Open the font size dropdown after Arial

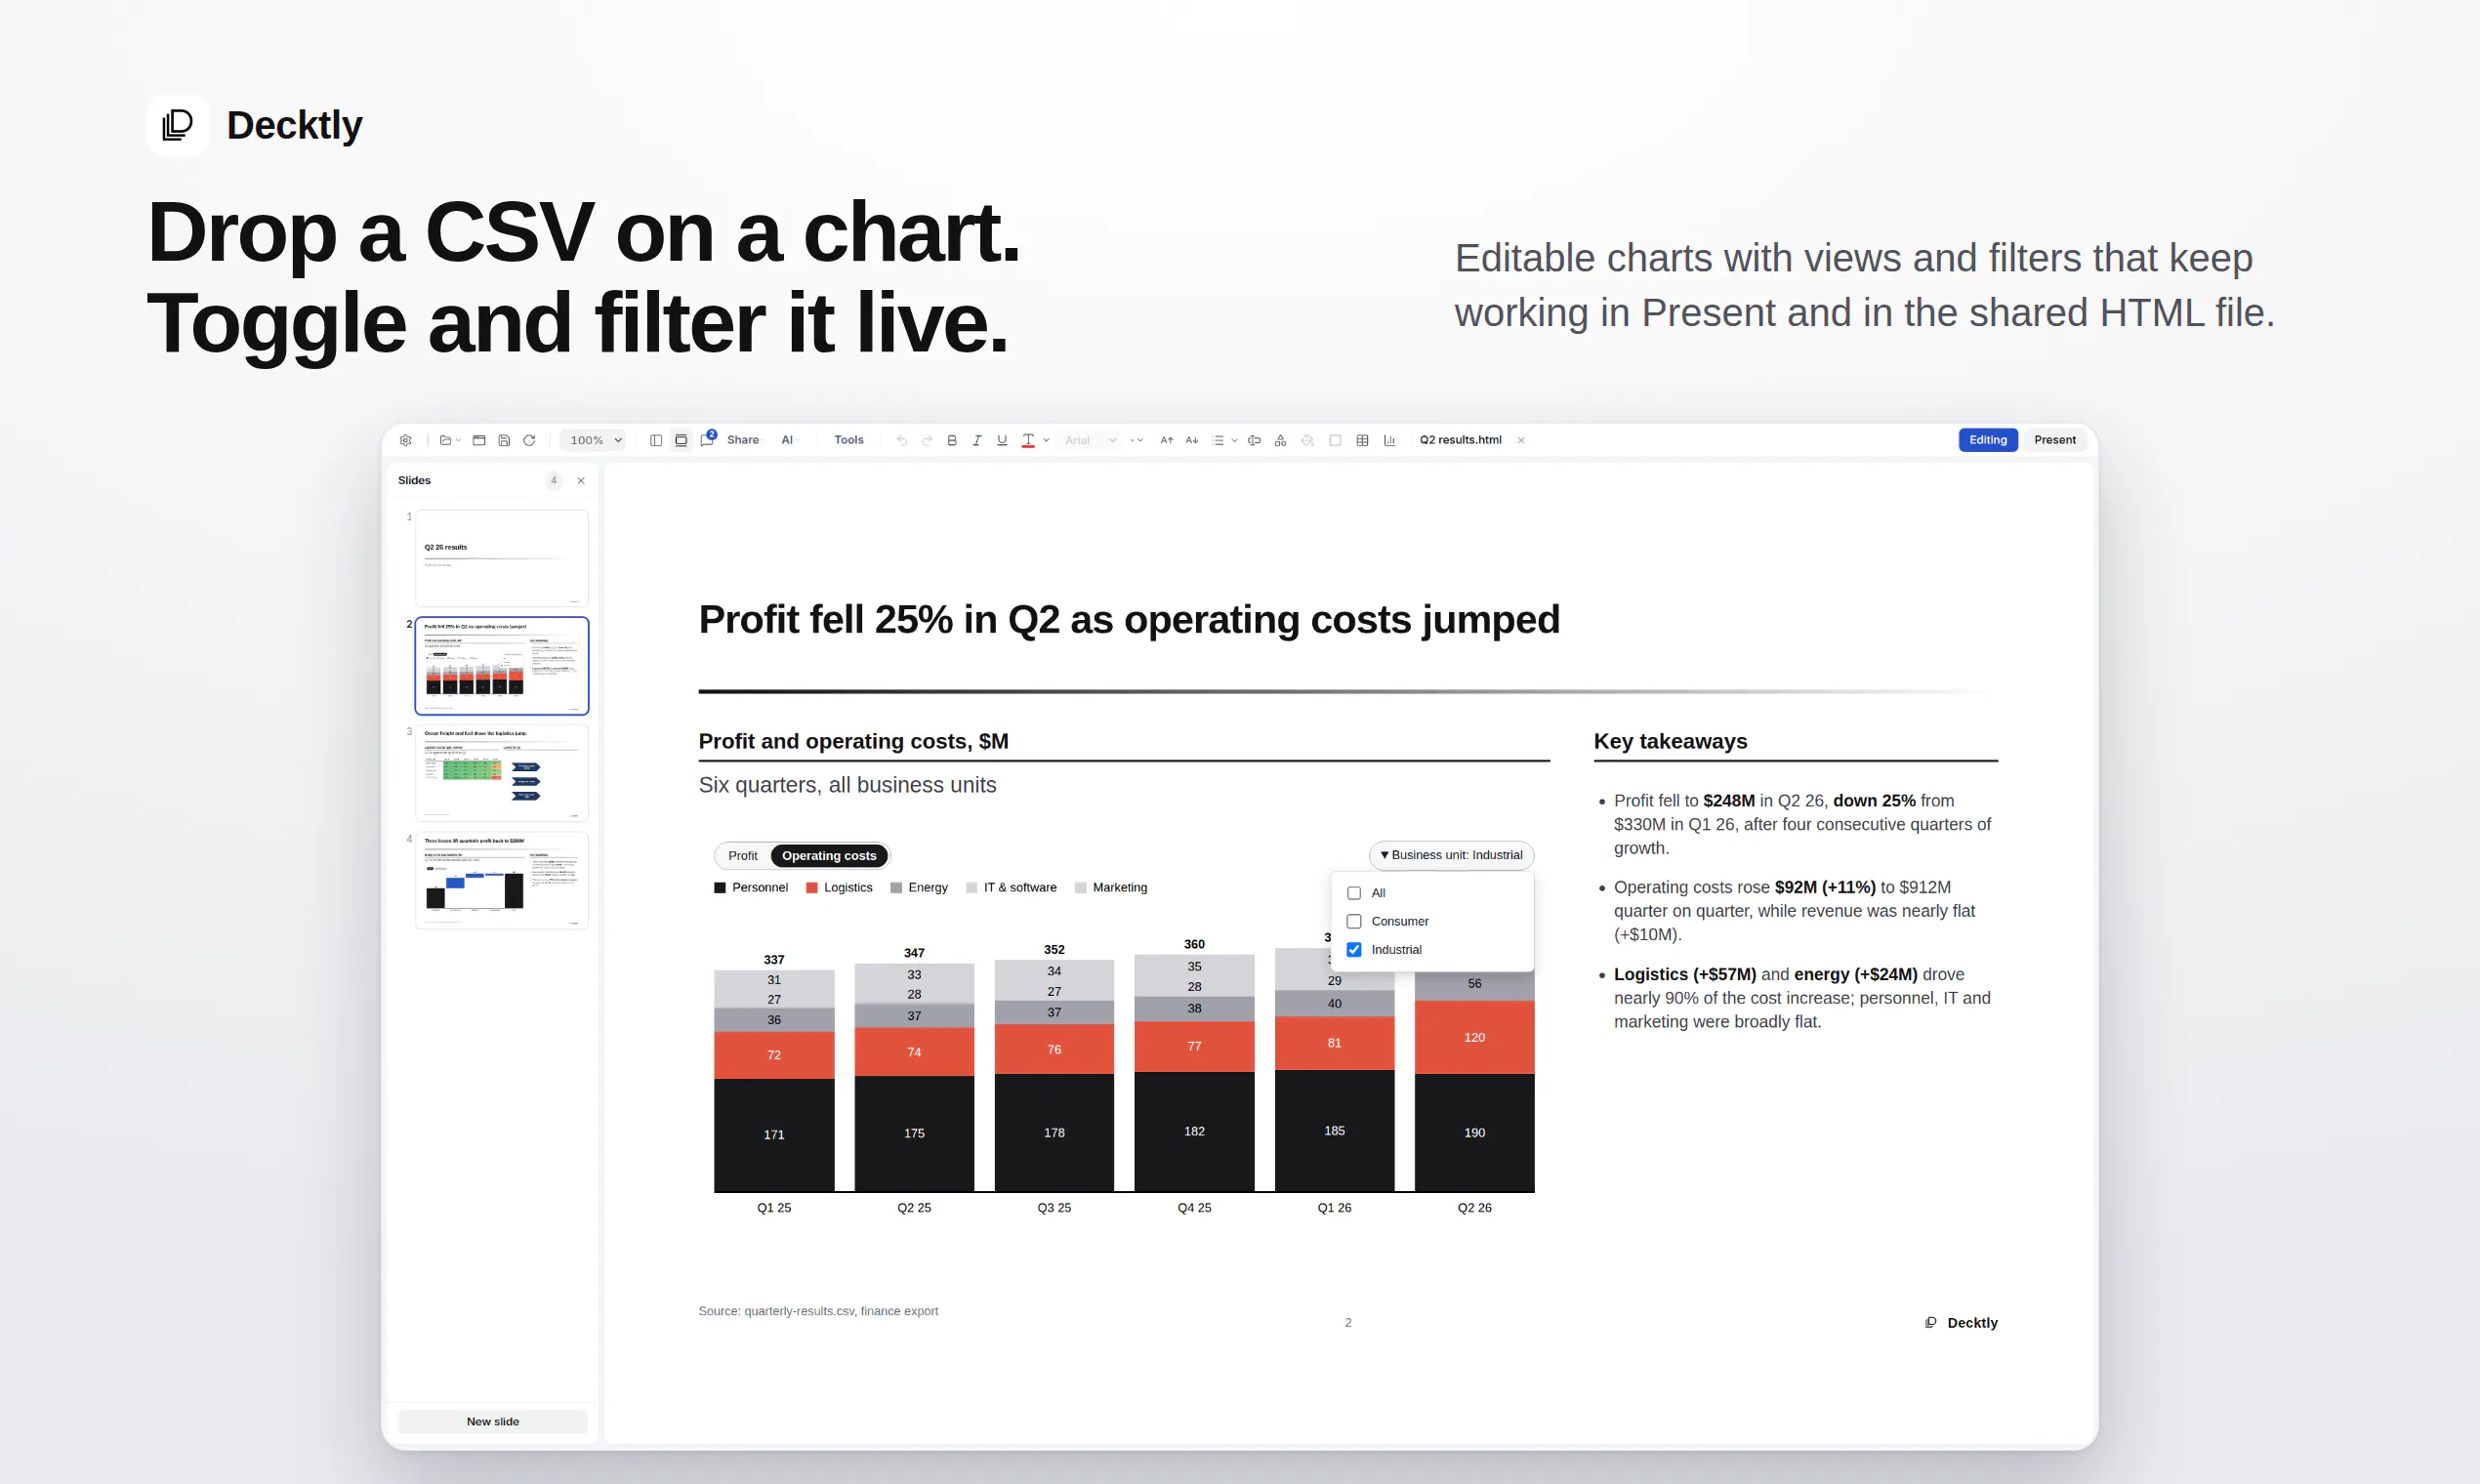click(x=1137, y=440)
